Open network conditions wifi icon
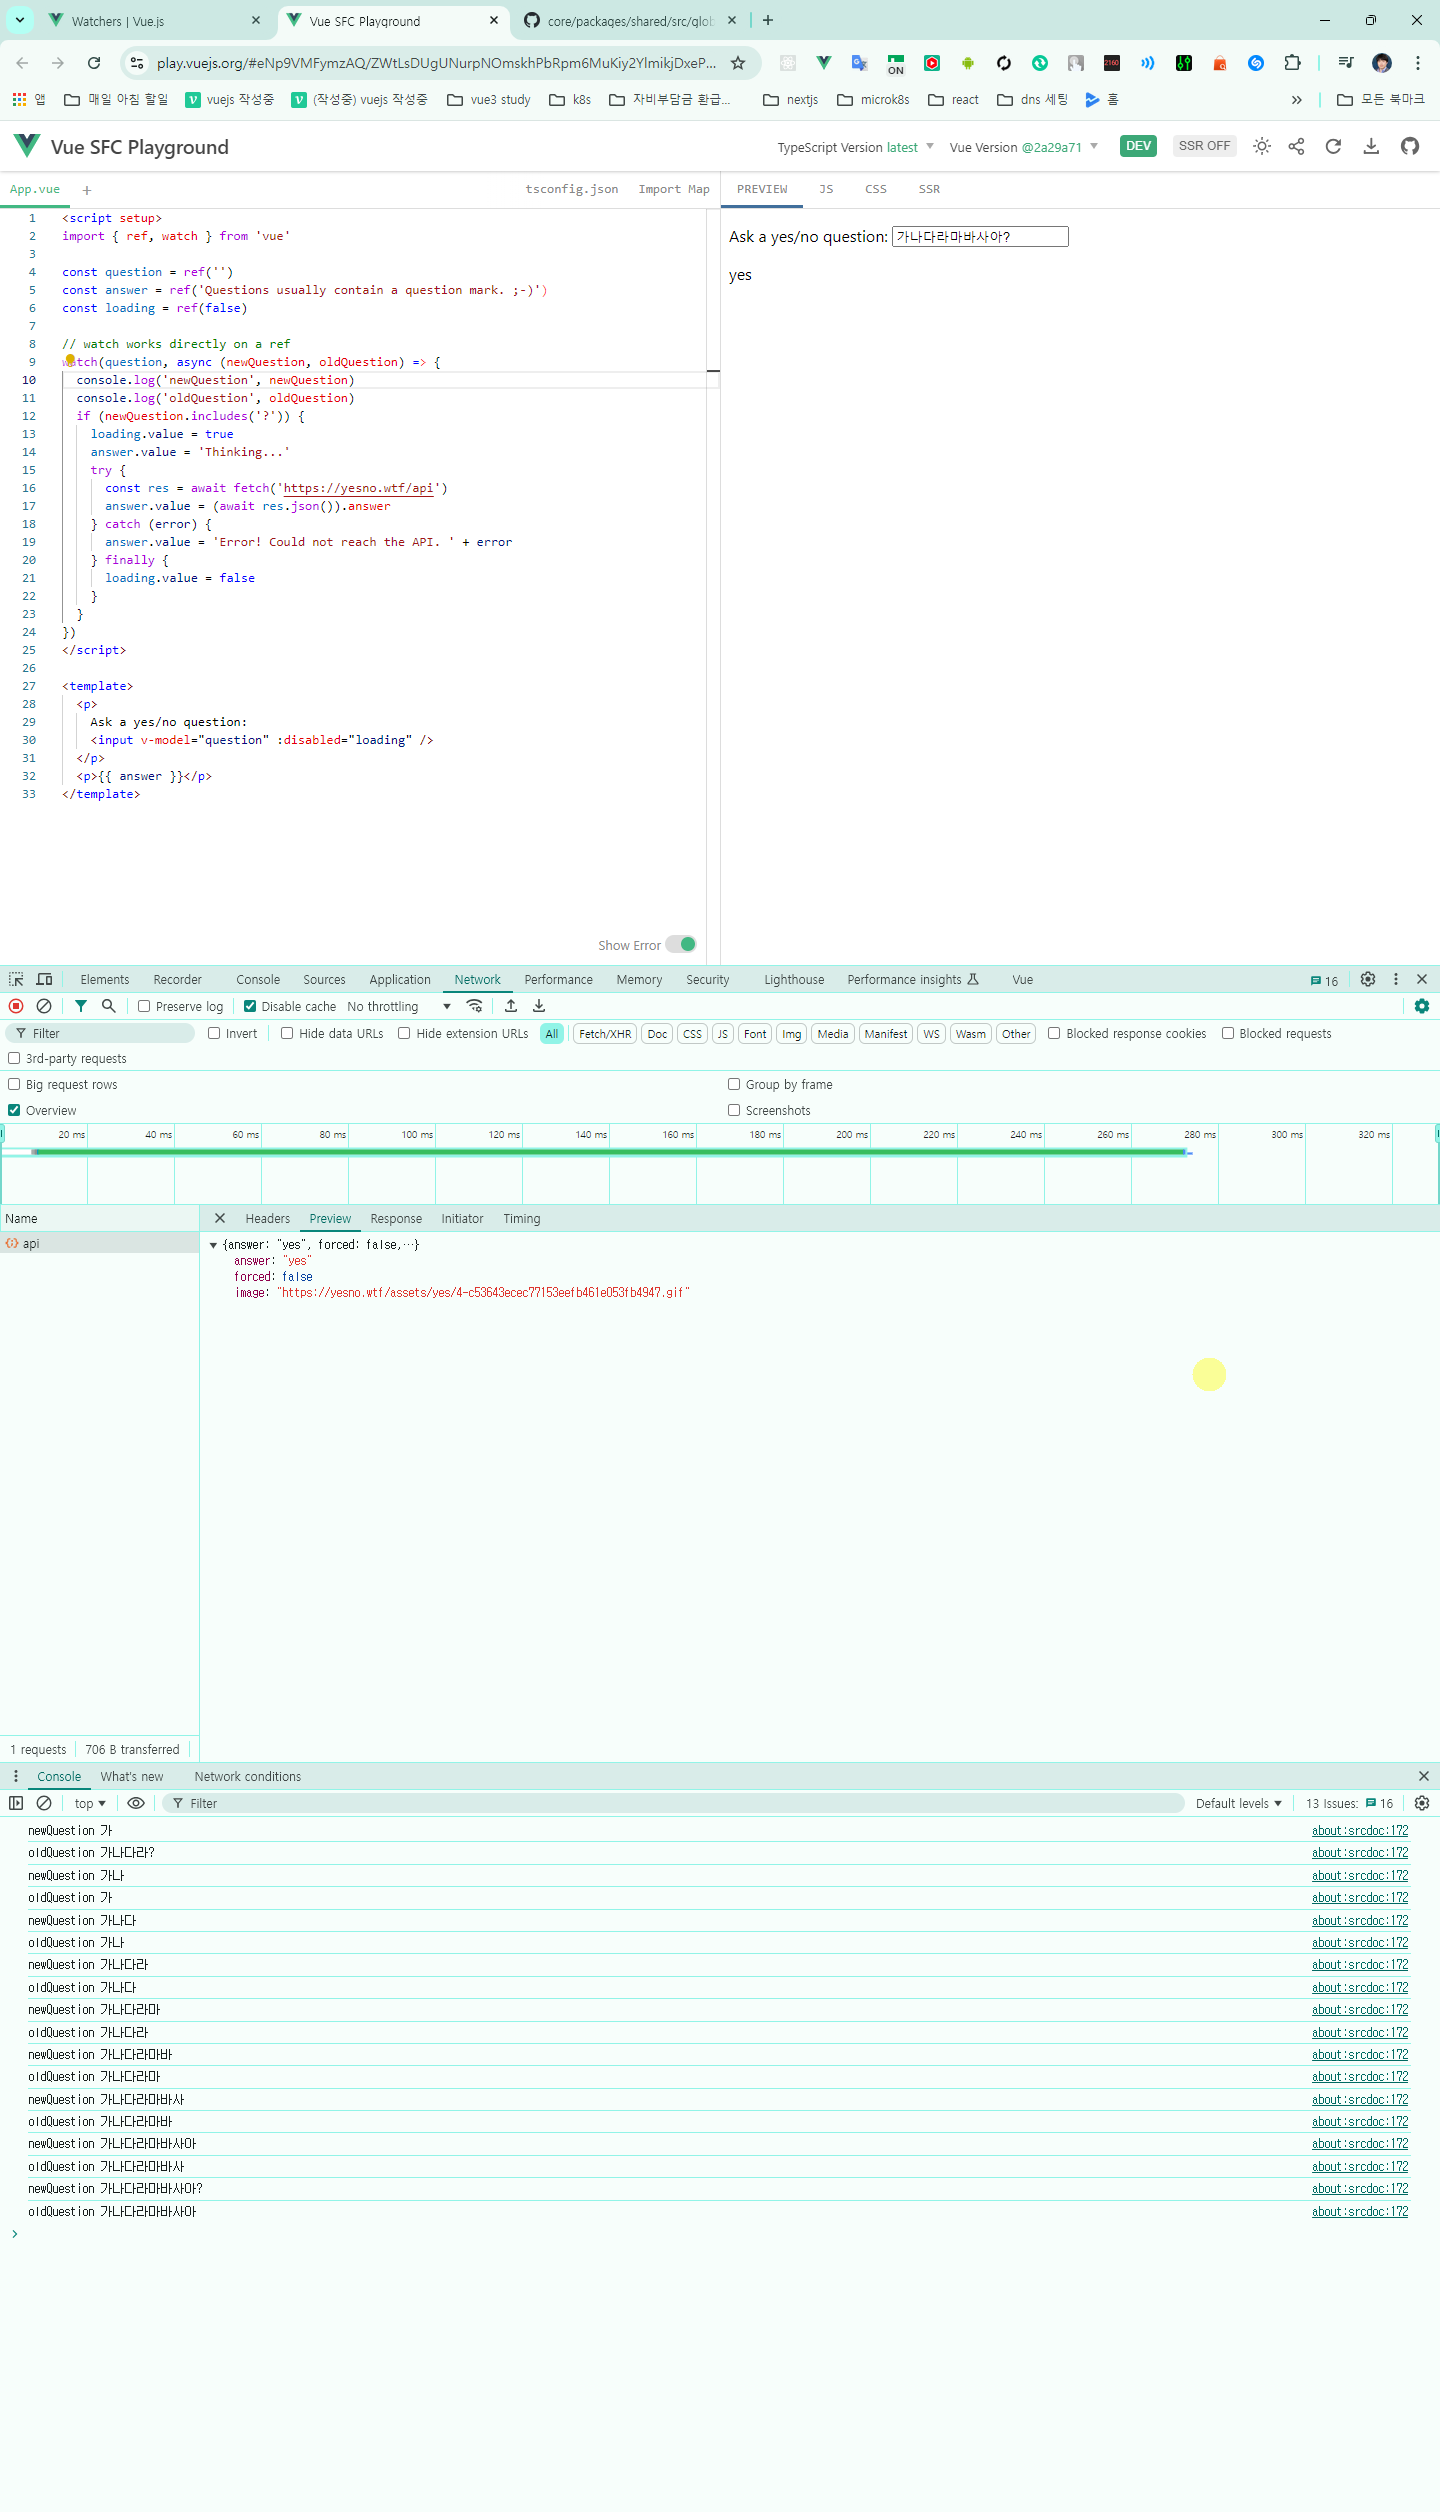1440x2512 pixels. (x=475, y=1006)
